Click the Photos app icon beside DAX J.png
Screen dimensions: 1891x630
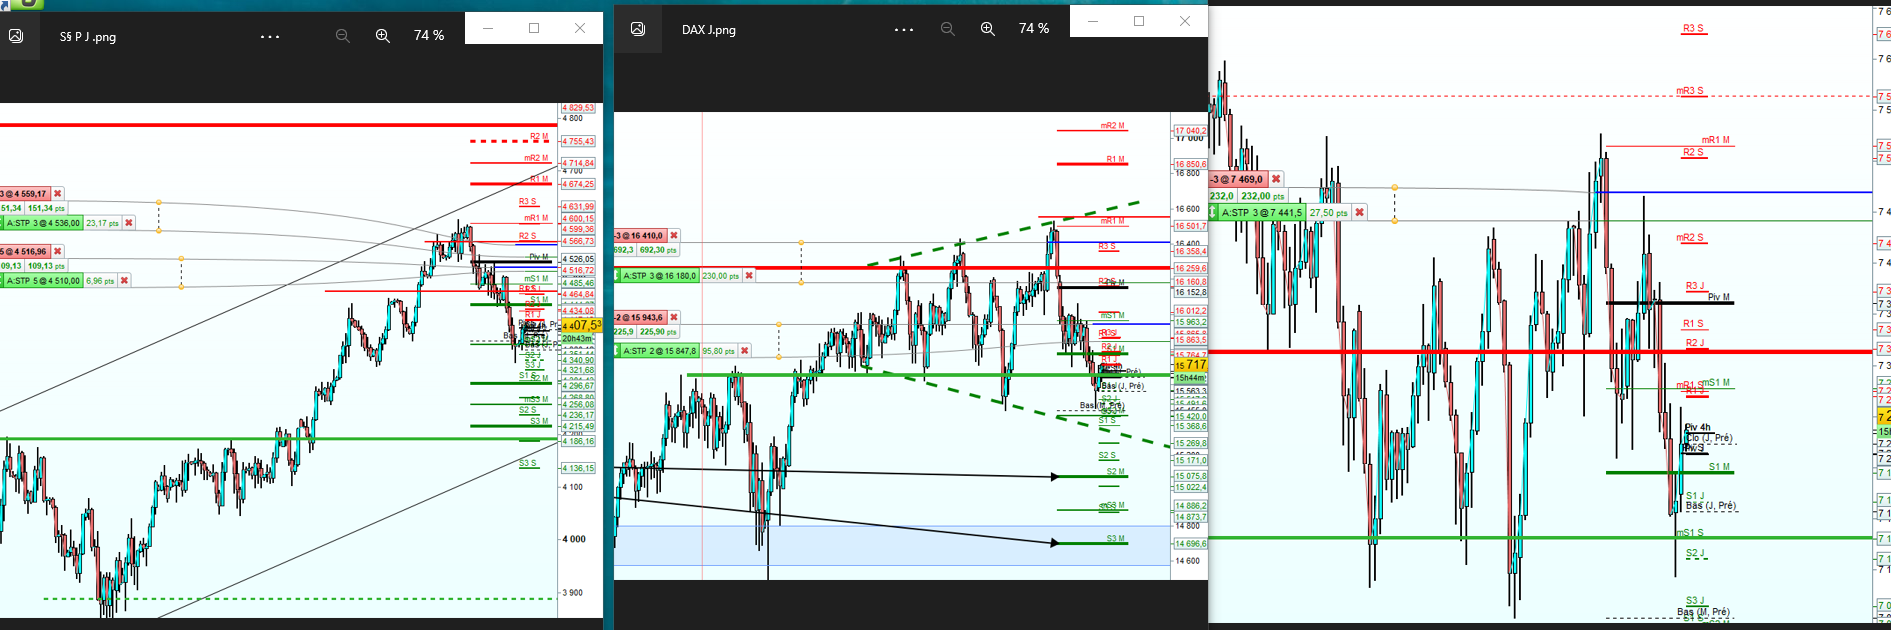[638, 29]
